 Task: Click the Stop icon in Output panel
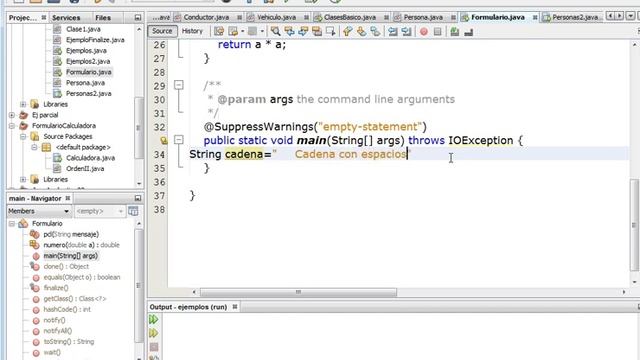(153, 347)
